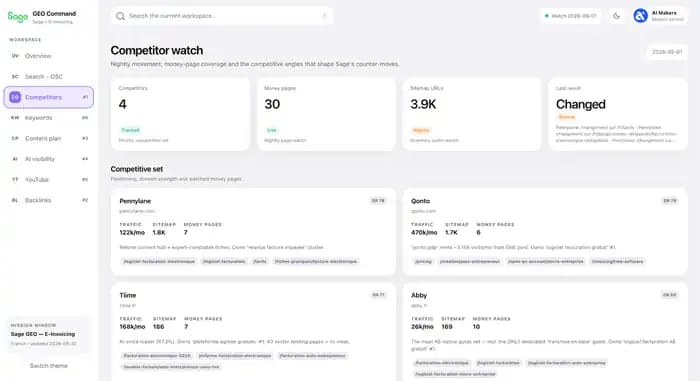Click the DR badge on Tiime card
This screenshot has height=381, width=700.
(x=378, y=295)
